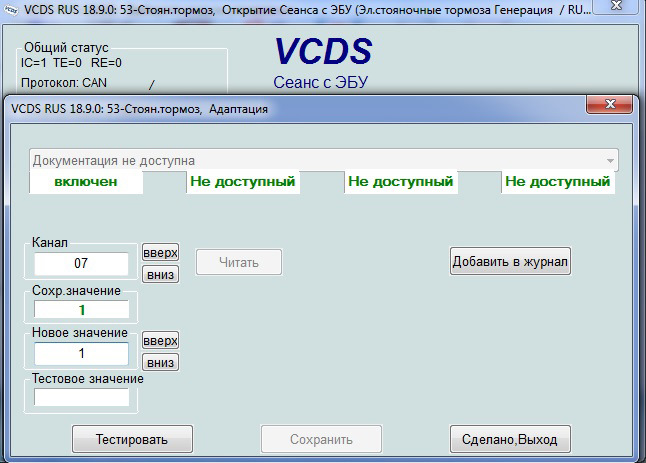The width and height of the screenshot is (646, 463).
Task: Close the main VCDS session window
Action: (x=616, y=5)
